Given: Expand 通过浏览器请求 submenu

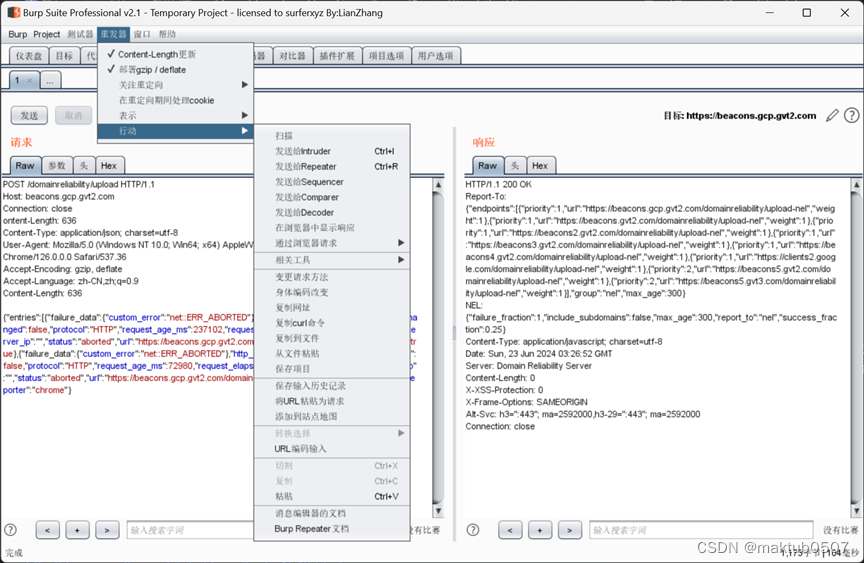Looking at the screenshot, I should [x=332, y=243].
